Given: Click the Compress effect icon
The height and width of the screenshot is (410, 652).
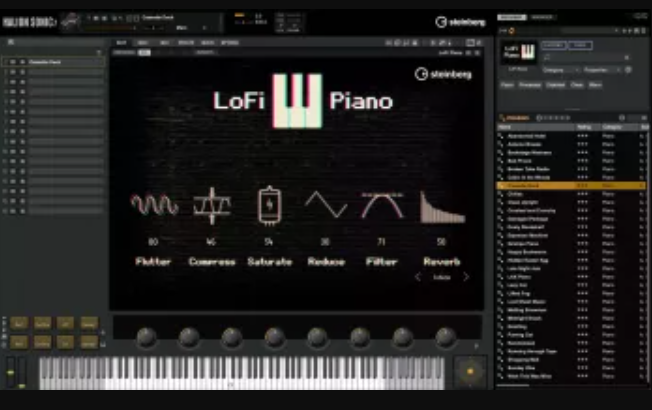Looking at the screenshot, I should pos(212,205).
